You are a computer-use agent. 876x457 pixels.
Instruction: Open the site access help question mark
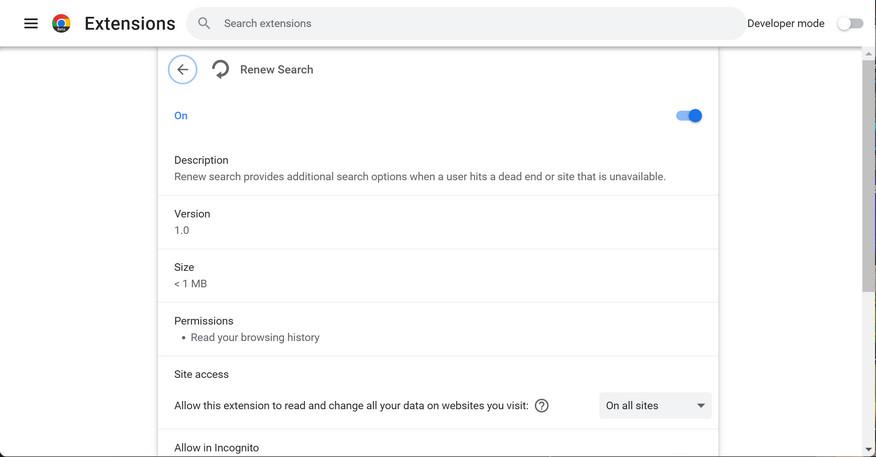(542, 405)
